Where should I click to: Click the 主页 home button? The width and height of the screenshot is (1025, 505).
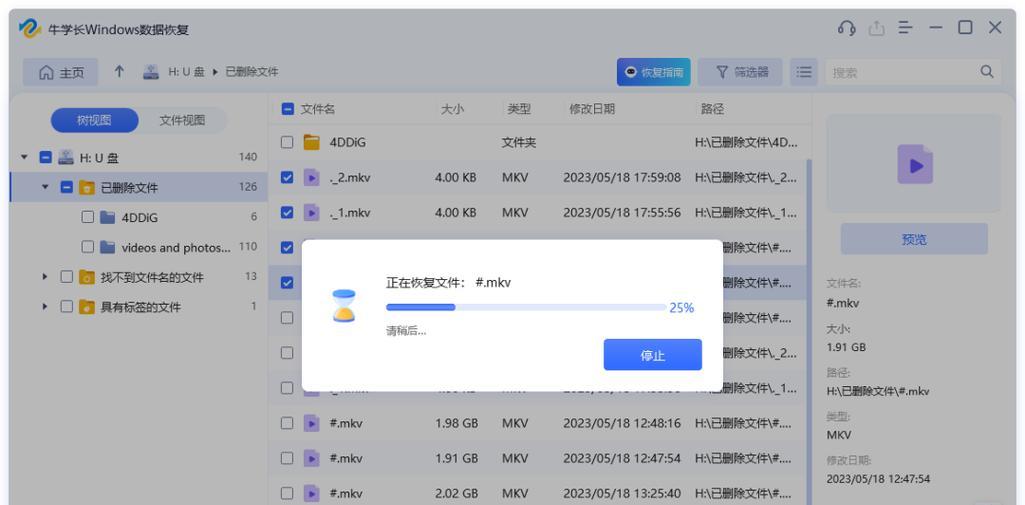point(61,73)
